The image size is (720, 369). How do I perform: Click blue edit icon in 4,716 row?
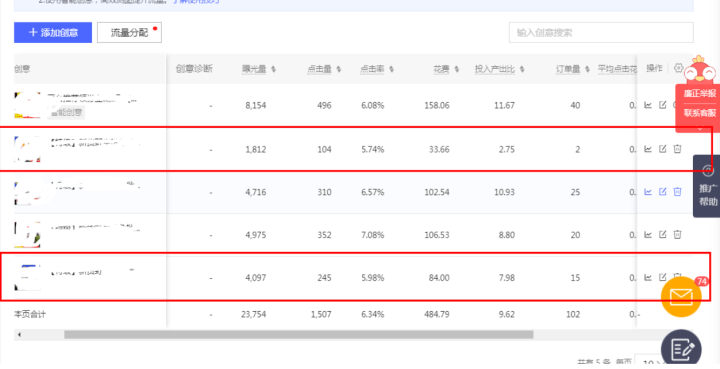(x=663, y=191)
